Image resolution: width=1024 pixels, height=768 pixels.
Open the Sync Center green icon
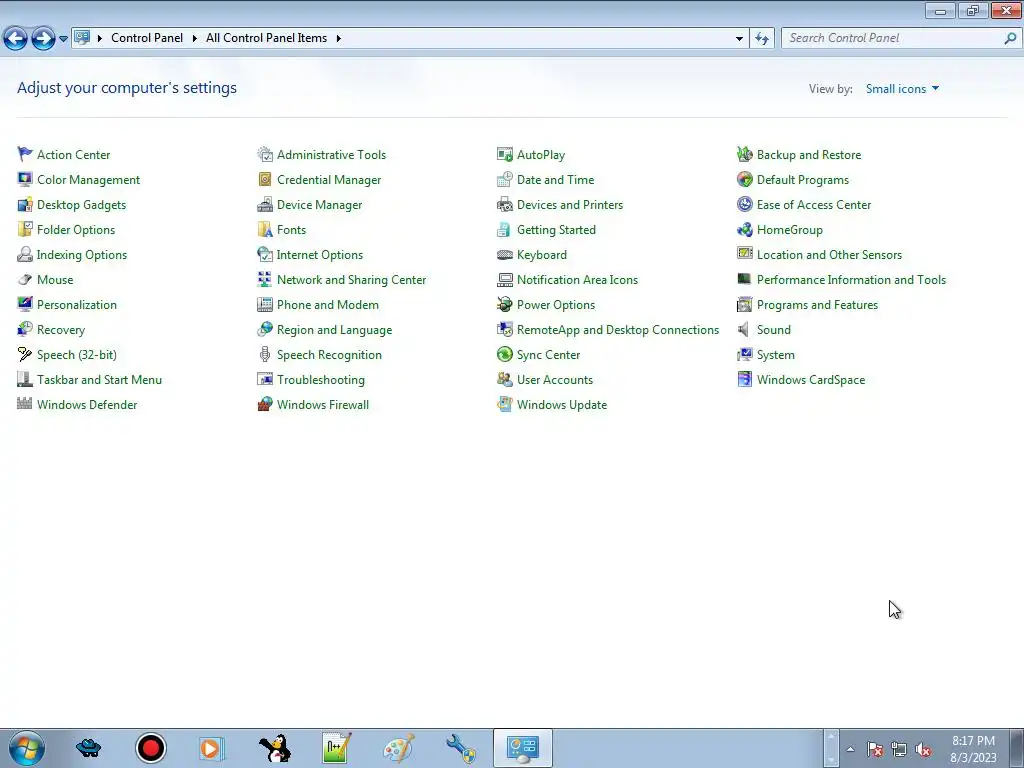(x=505, y=355)
